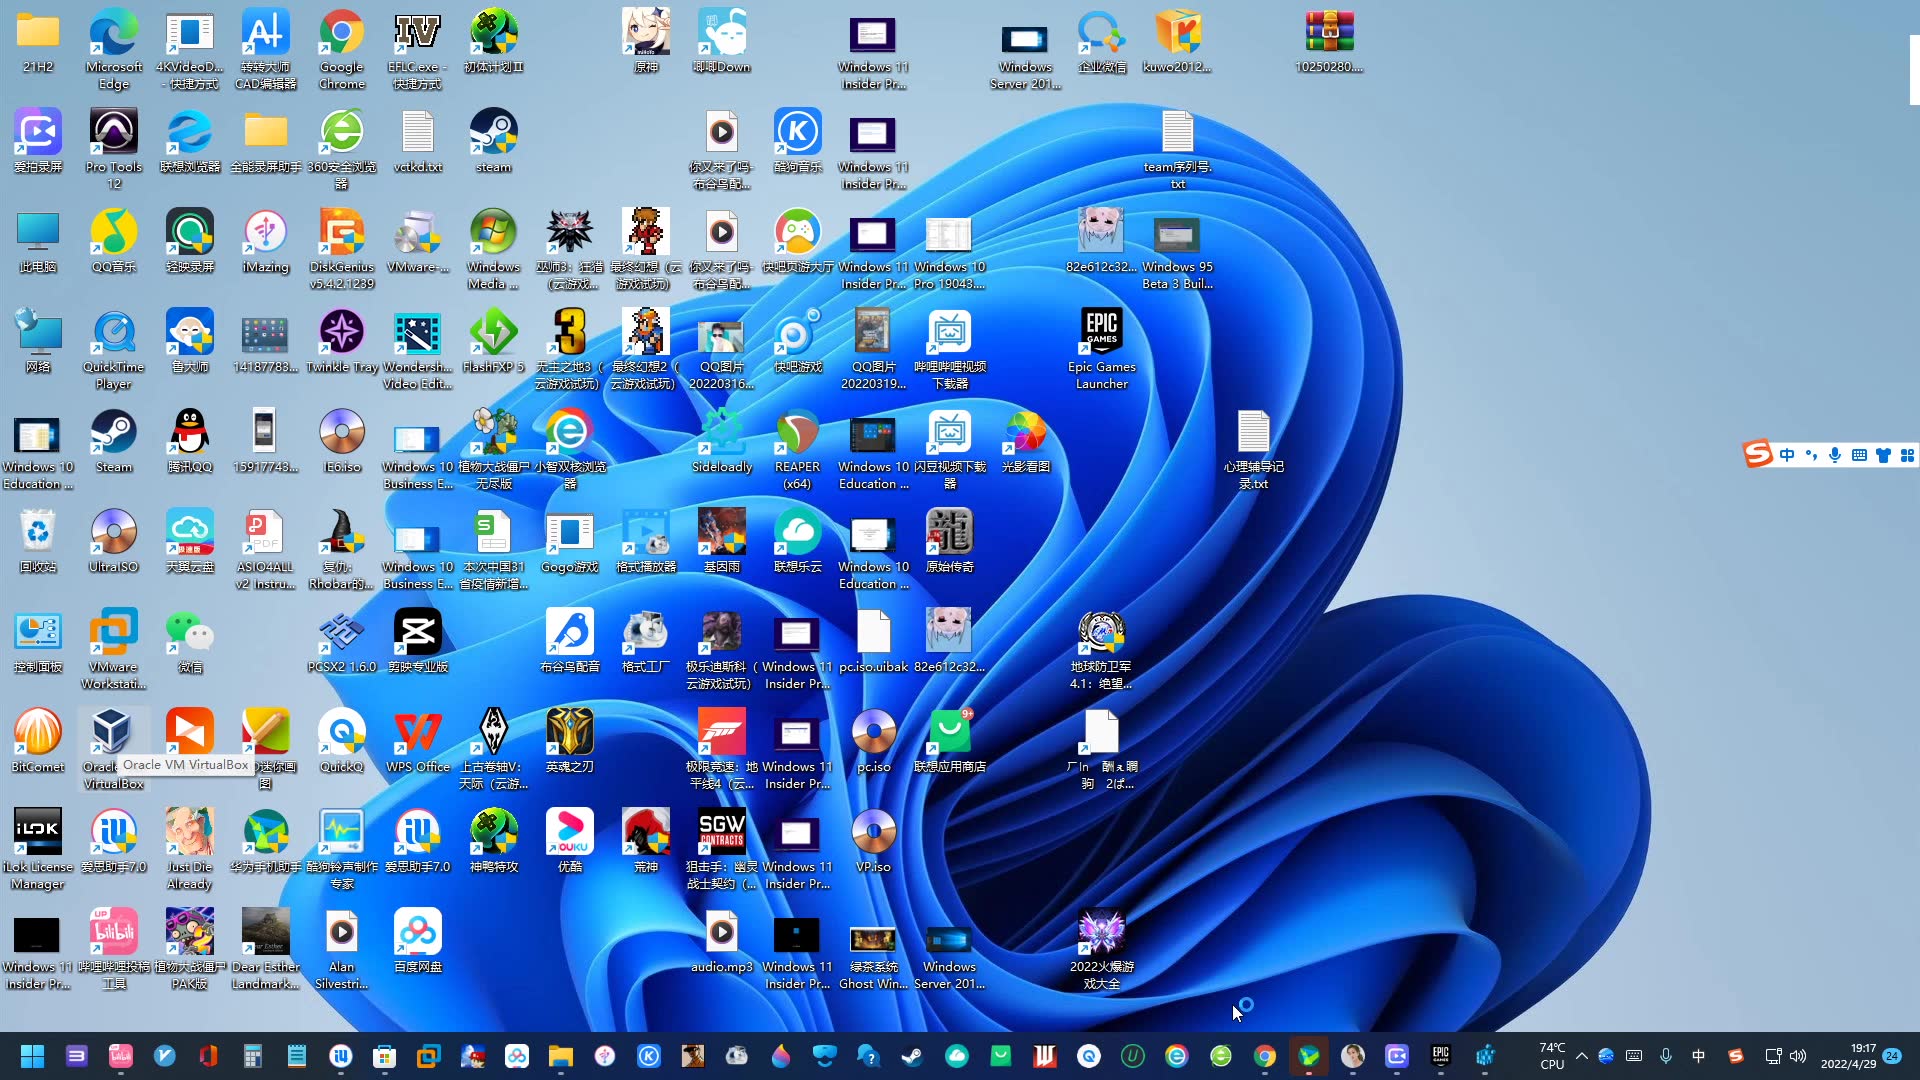Toggle Chinese/English mode on Sogou floating bar
This screenshot has height=1080, width=1920.
(x=1787, y=455)
